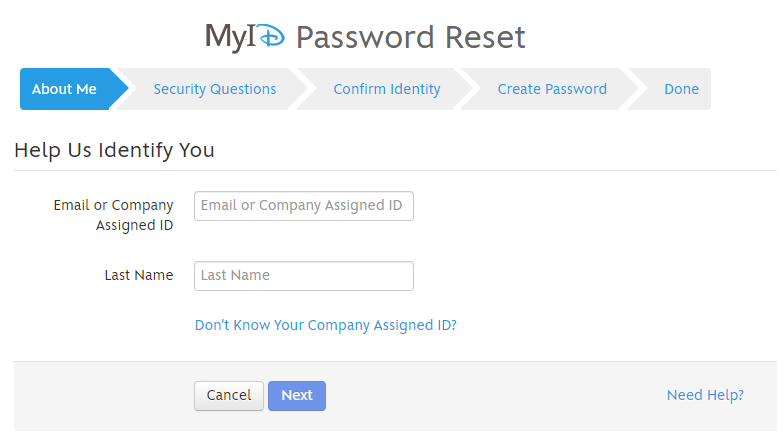784x441 pixels.
Task: Click the blue Next button
Action: click(296, 396)
